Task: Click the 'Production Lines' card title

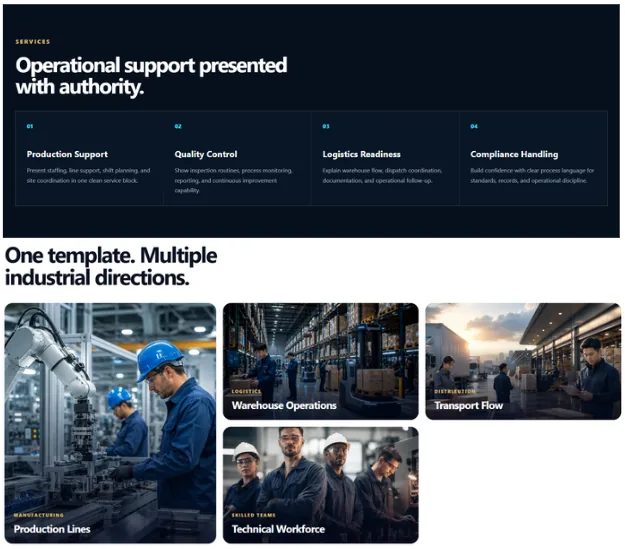Action: click(52, 529)
